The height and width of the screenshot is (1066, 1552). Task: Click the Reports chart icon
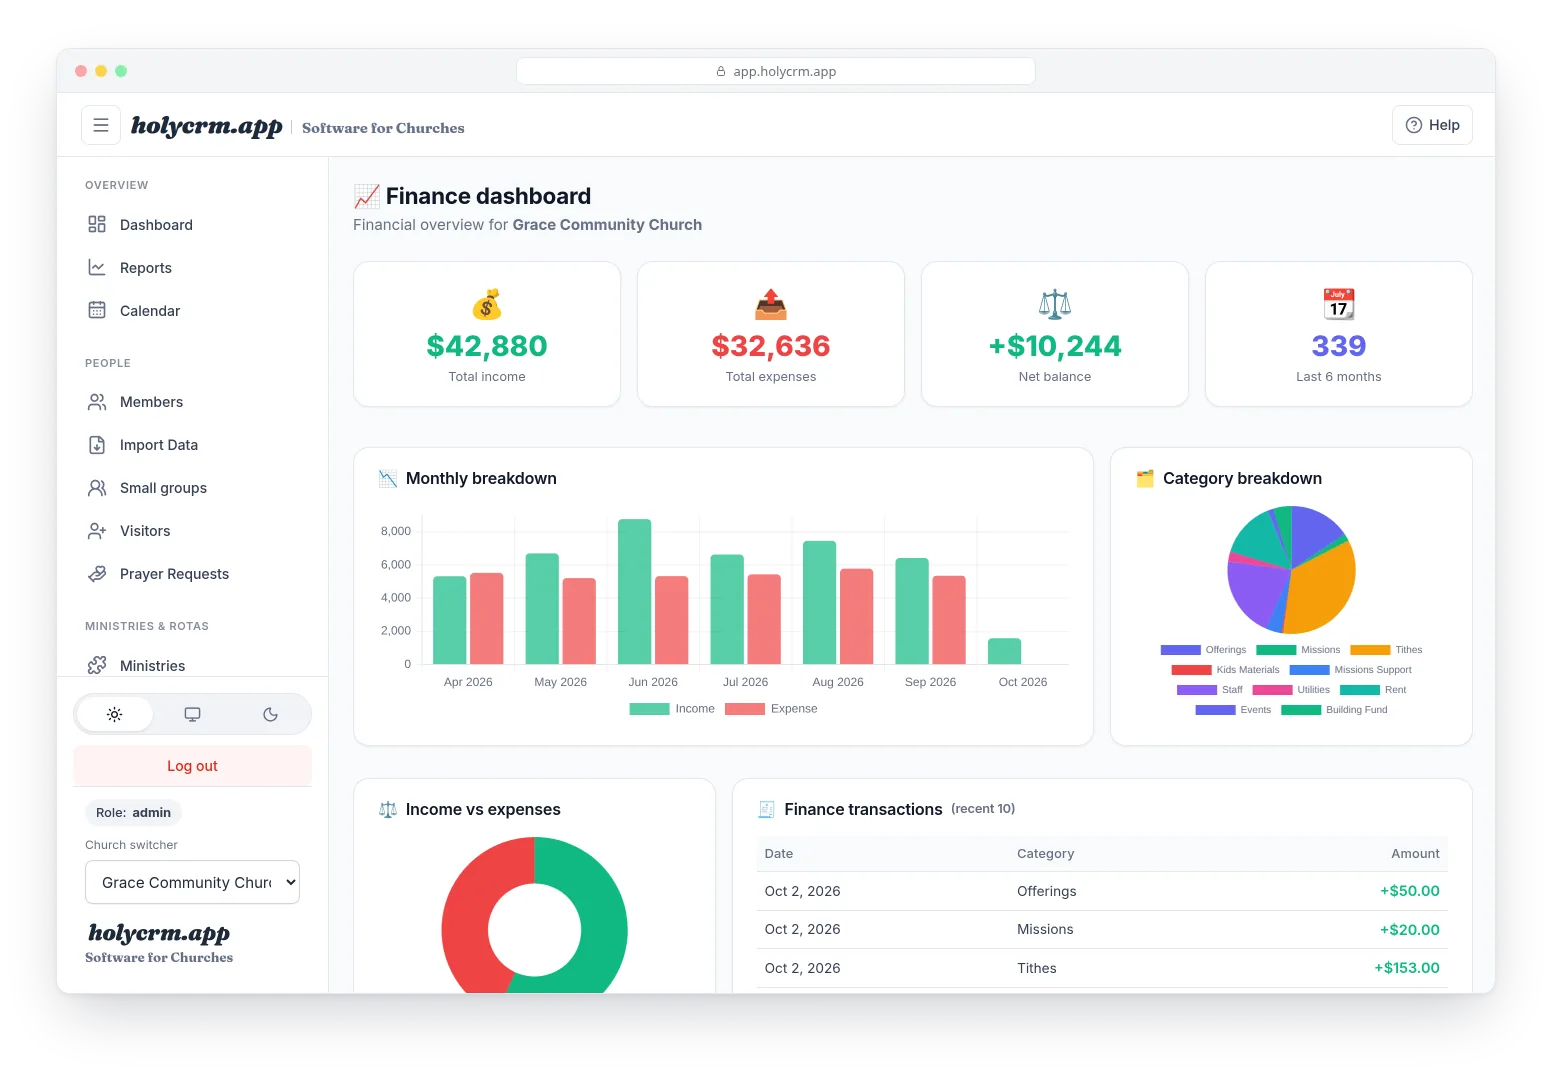click(x=97, y=267)
